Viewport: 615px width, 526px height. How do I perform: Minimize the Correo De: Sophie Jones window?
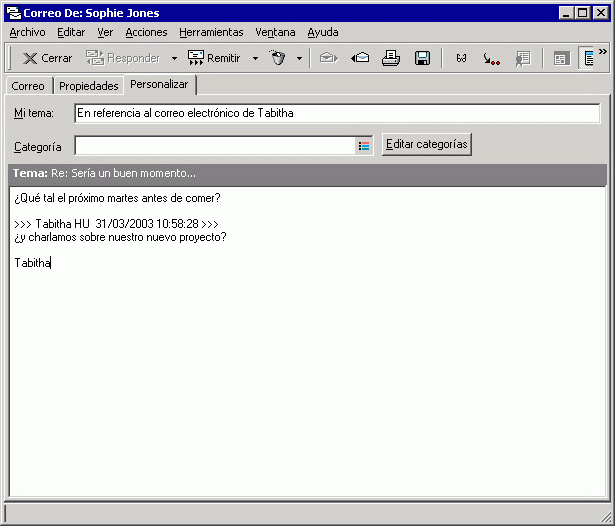coord(566,13)
